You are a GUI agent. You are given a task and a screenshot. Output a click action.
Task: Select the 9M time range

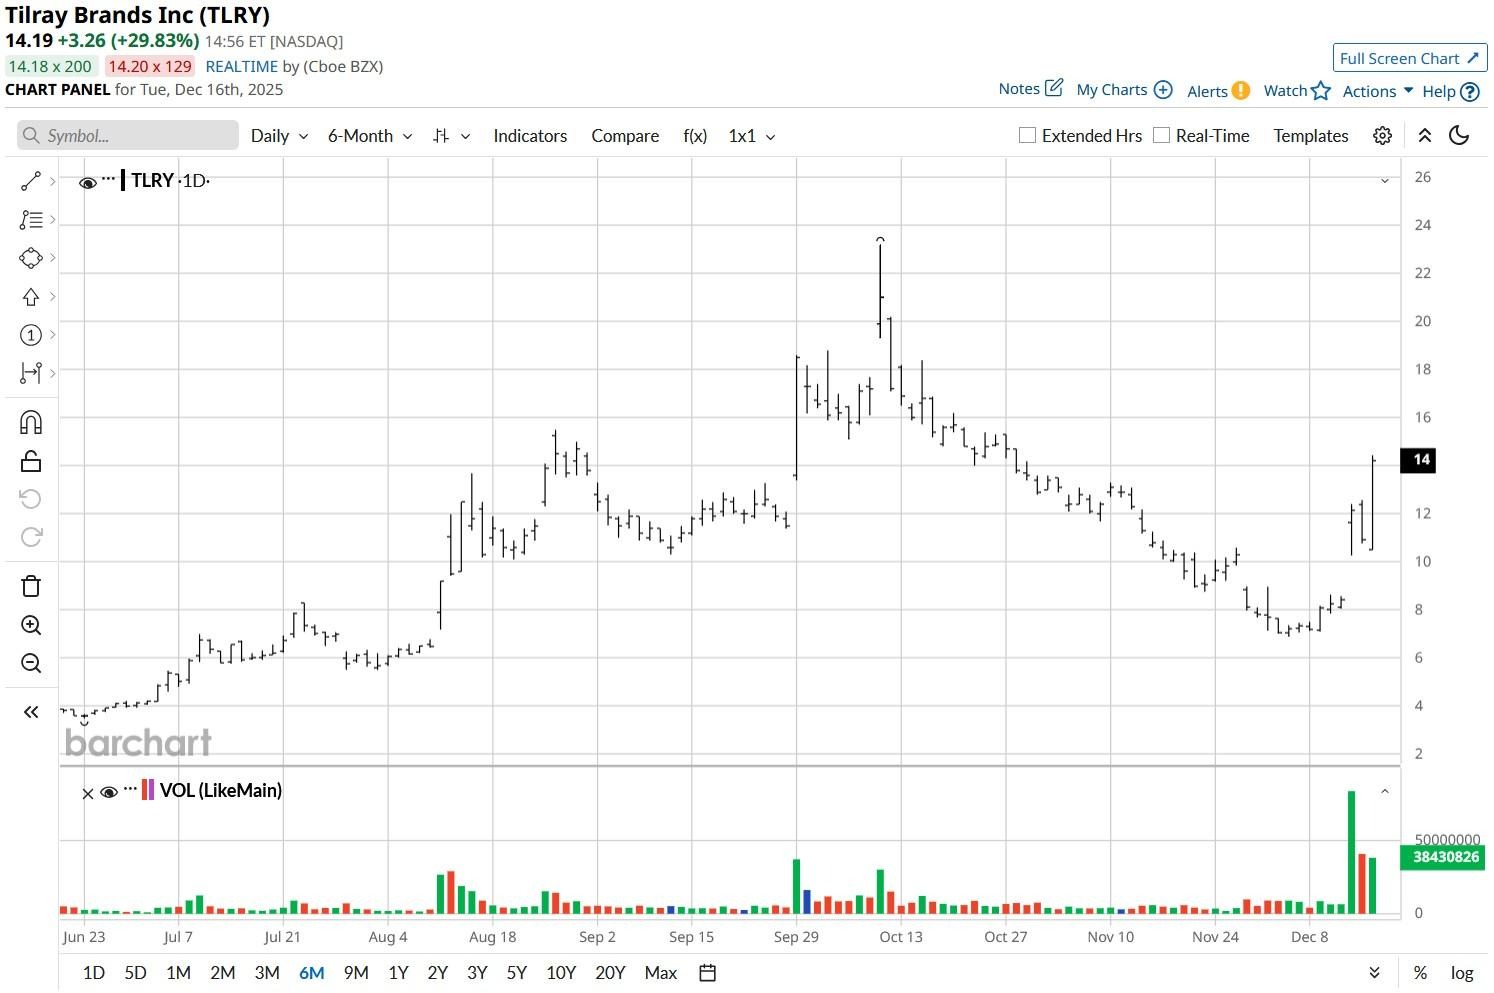[x=356, y=973]
